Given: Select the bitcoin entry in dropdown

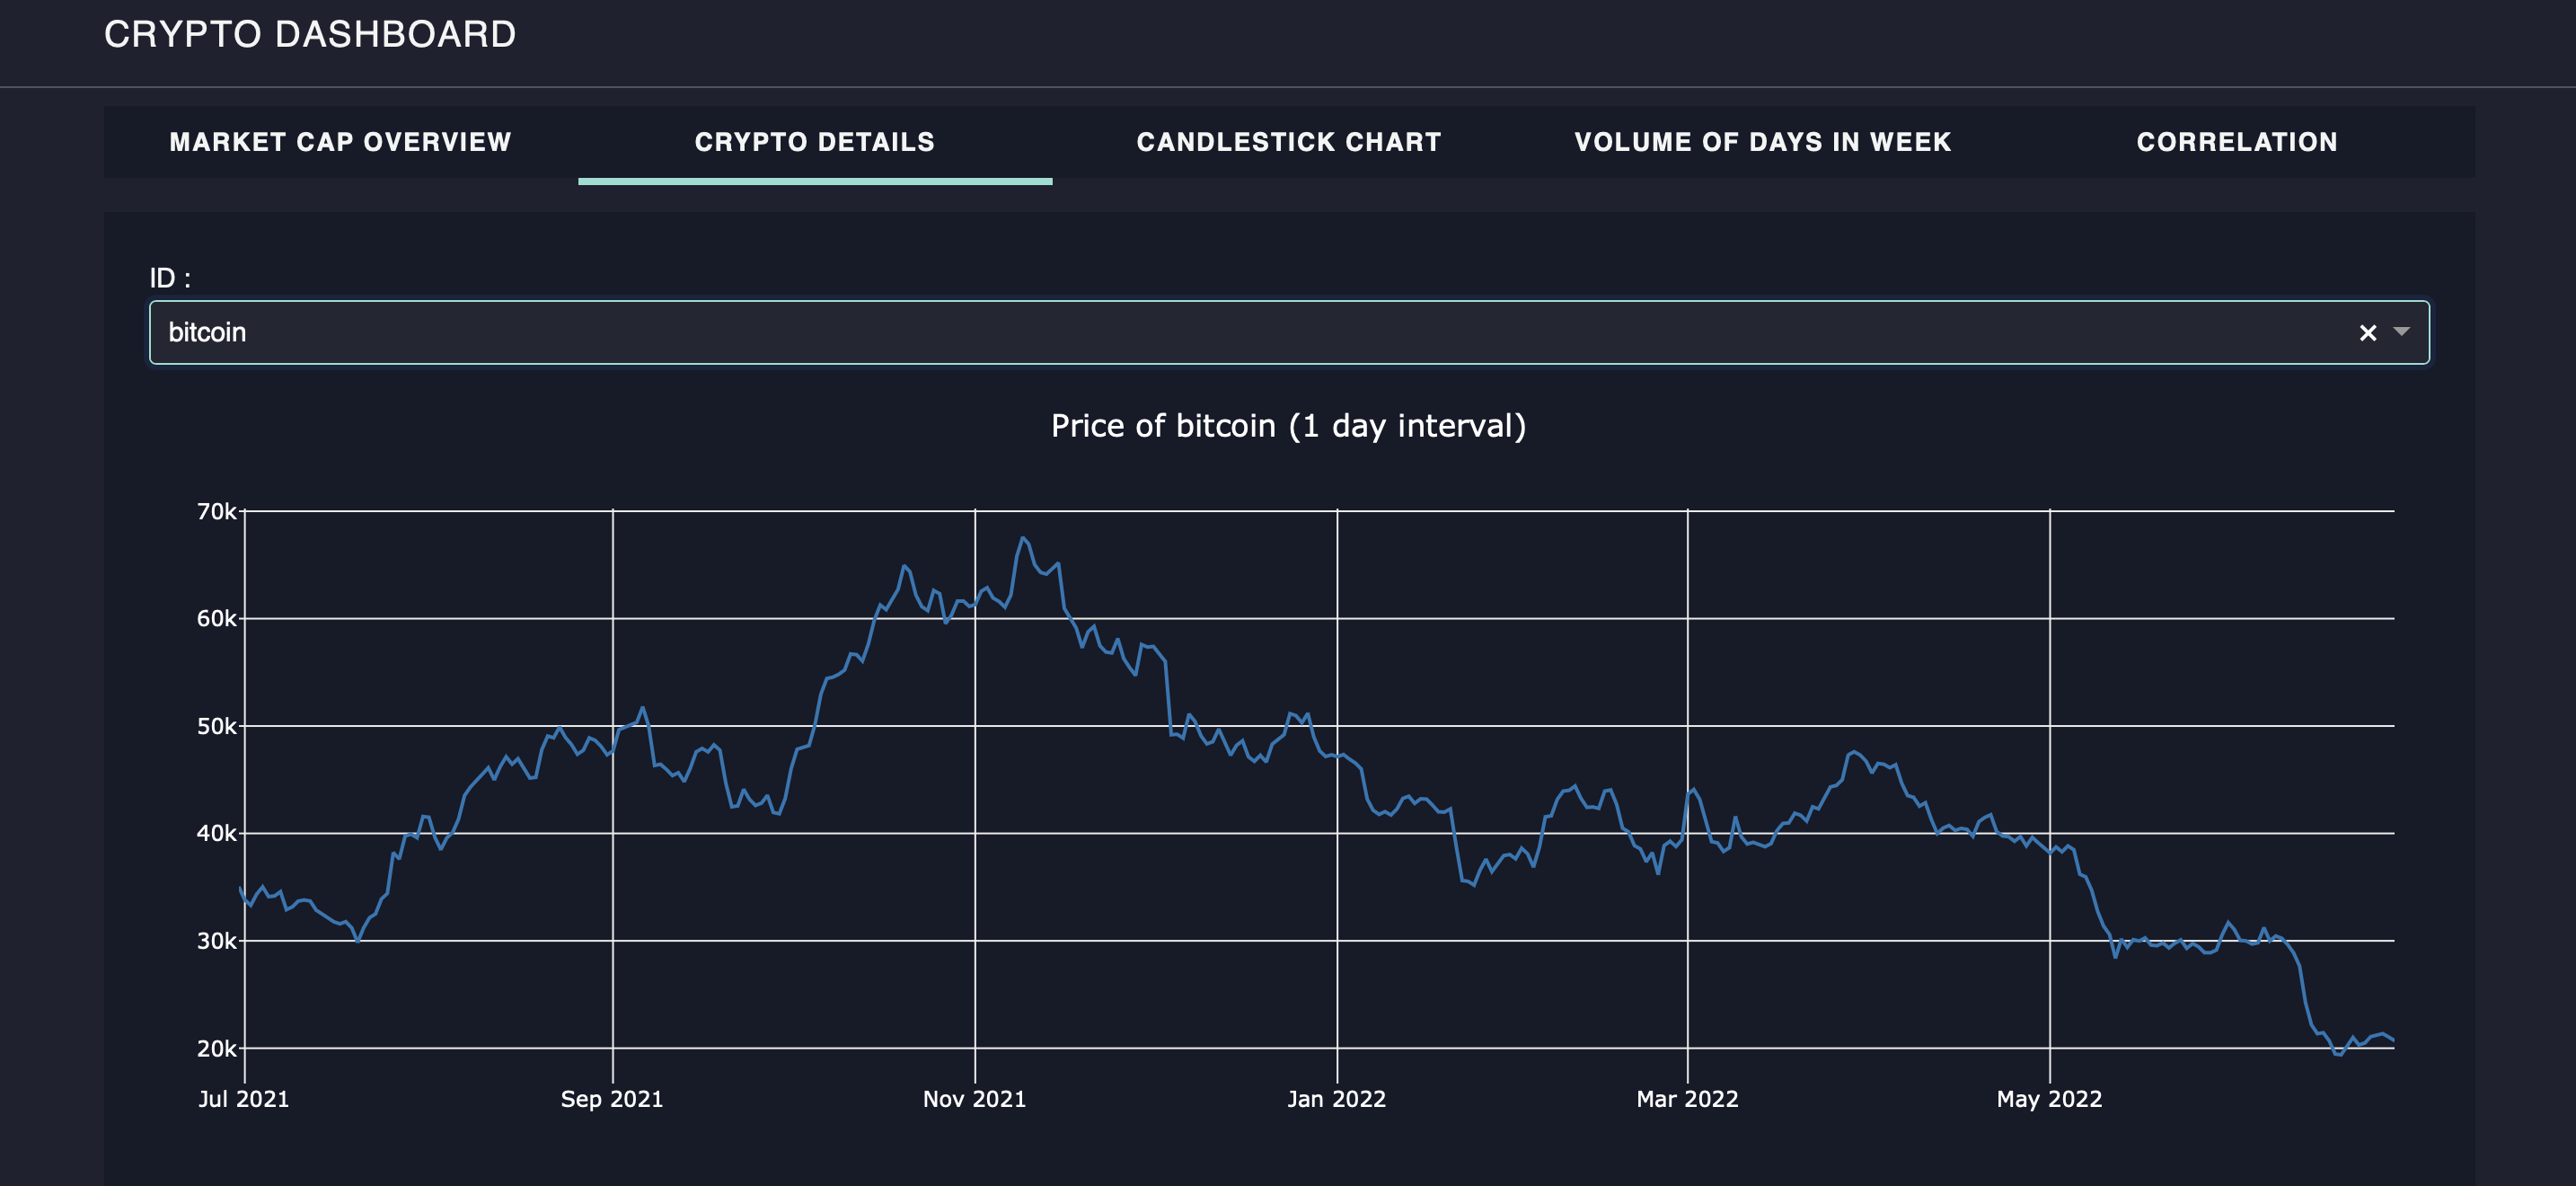Looking at the screenshot, I should click(x=1288, y=332).
